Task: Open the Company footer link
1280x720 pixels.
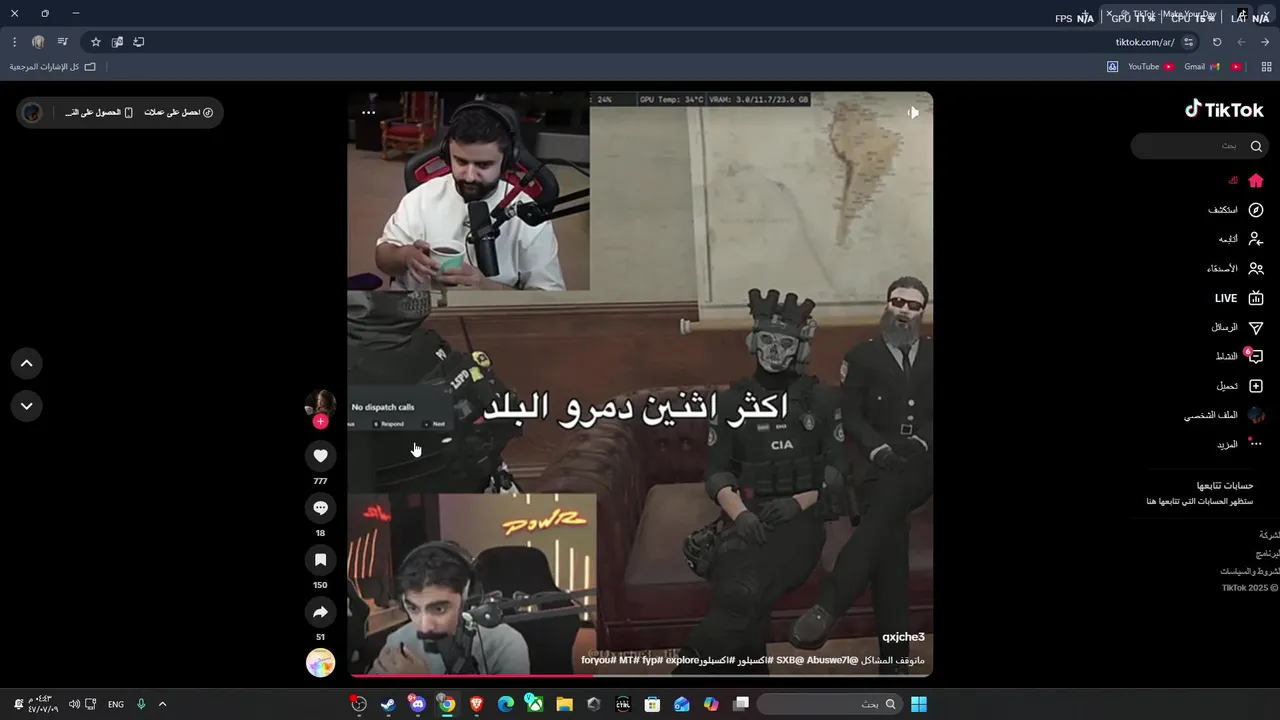Action: pos(1269,535)
